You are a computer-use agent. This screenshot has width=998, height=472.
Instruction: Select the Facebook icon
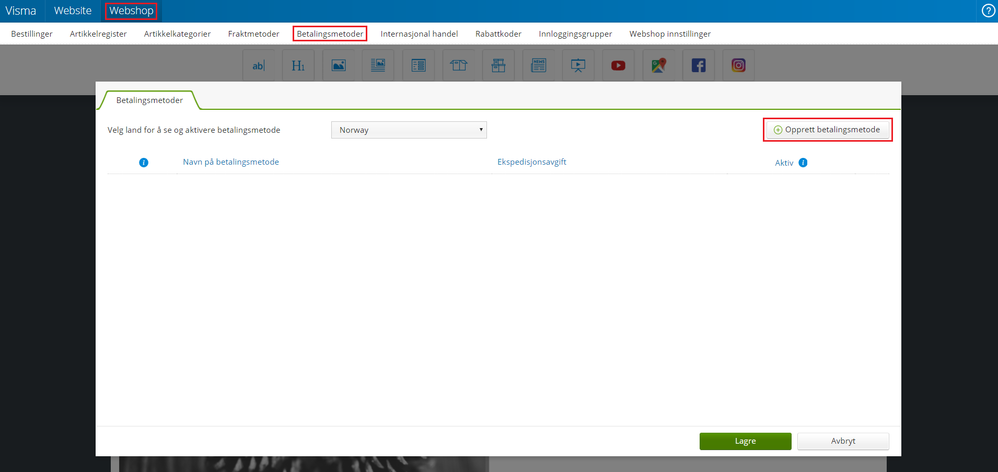click(x=698, y=65)
